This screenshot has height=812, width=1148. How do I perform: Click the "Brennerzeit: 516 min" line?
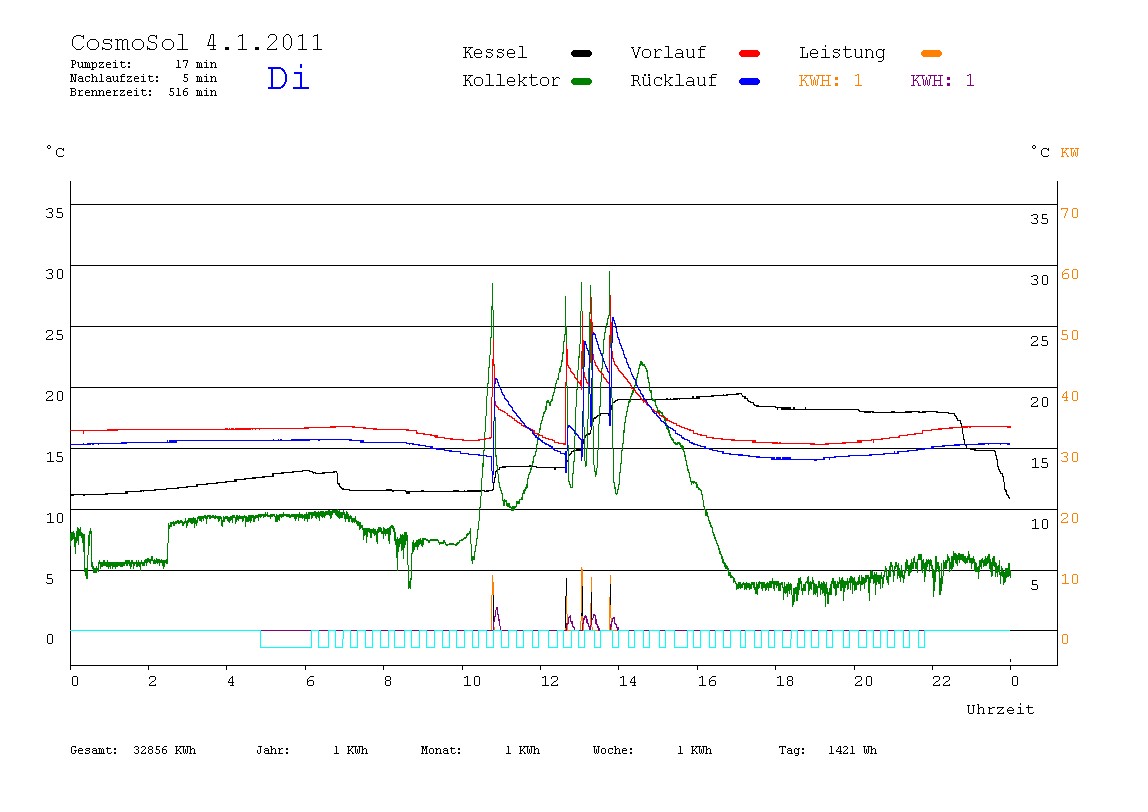(144, 92)
